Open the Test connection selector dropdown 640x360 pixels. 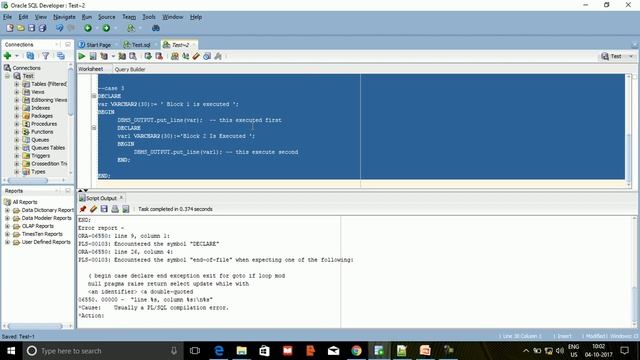click(x=631, y=56)
